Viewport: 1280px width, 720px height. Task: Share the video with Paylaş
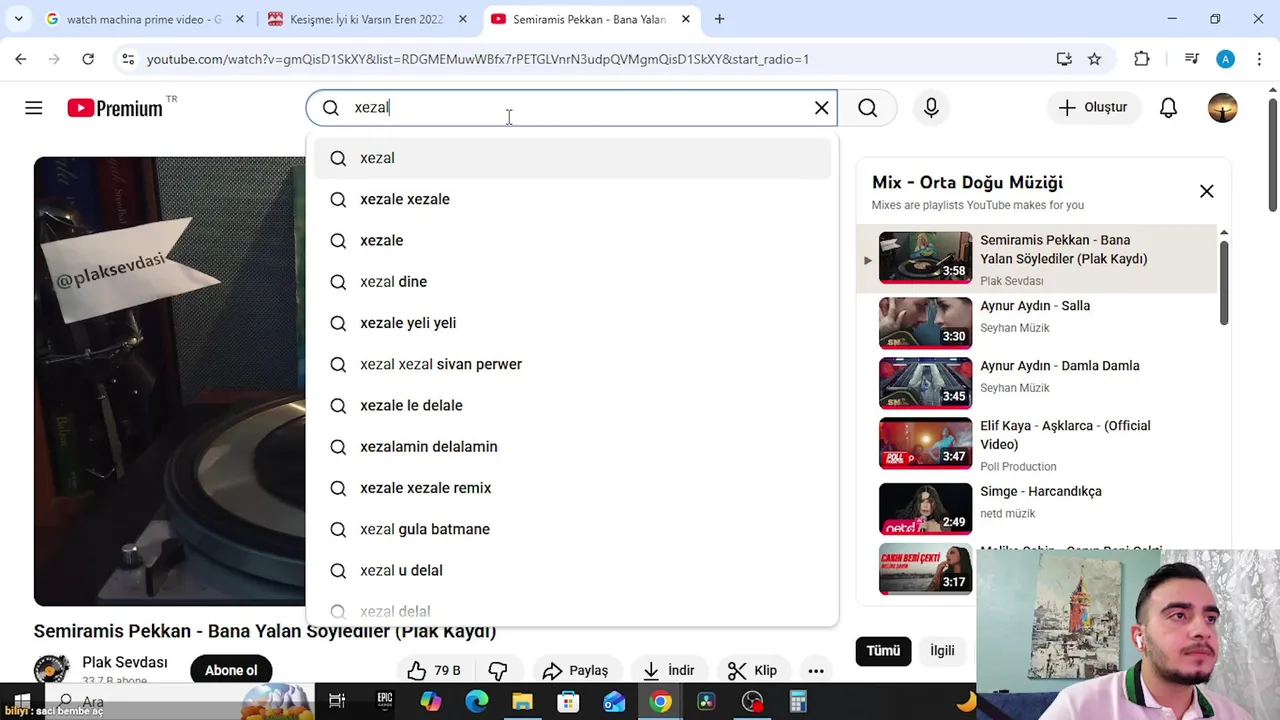click(575, 670)
